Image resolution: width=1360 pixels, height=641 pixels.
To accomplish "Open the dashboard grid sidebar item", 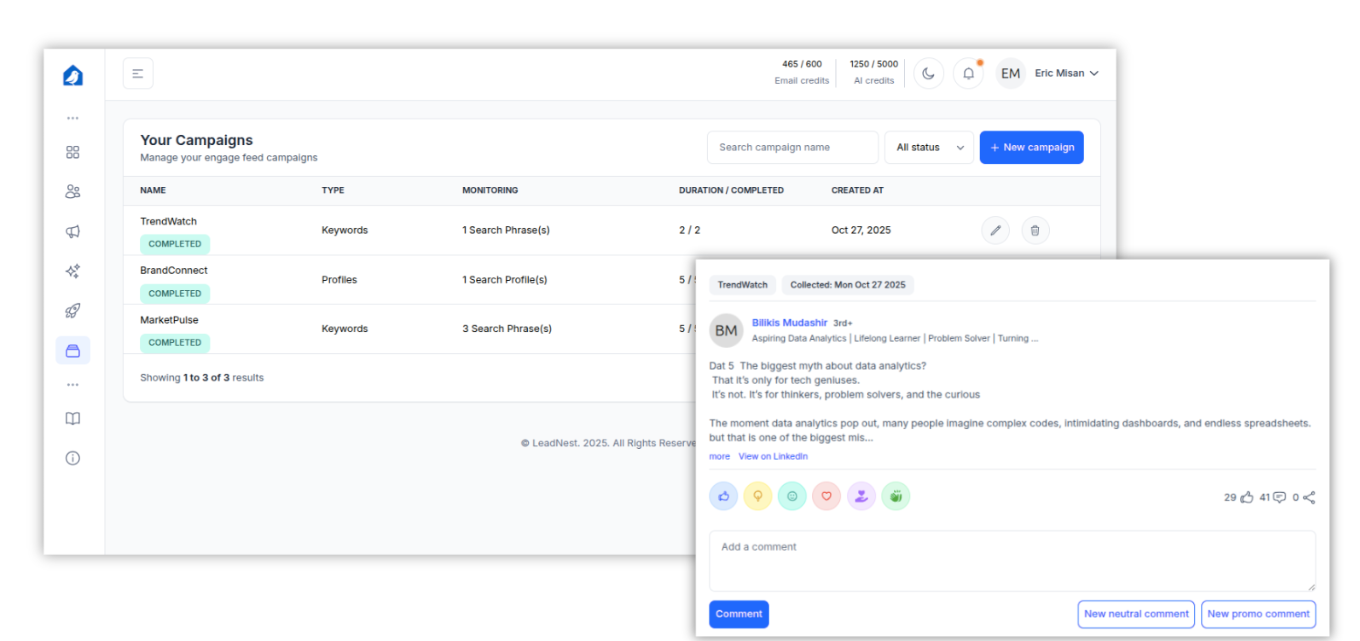I will pos(72,152).
